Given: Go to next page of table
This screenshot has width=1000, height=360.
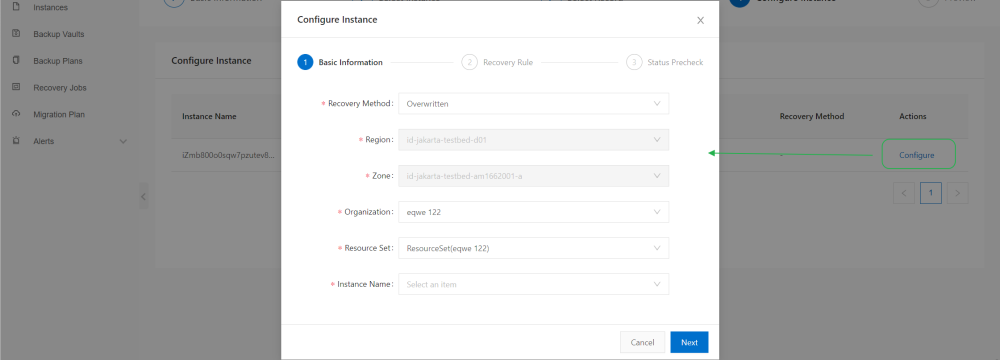Looking at the screenshot, I should [958, 192].
